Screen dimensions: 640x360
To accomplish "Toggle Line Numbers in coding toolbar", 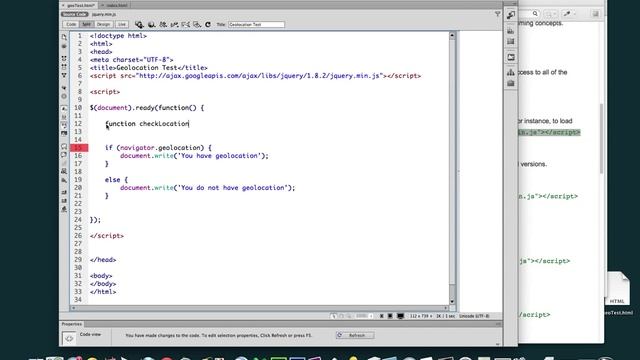I will [x=64, y=108].
